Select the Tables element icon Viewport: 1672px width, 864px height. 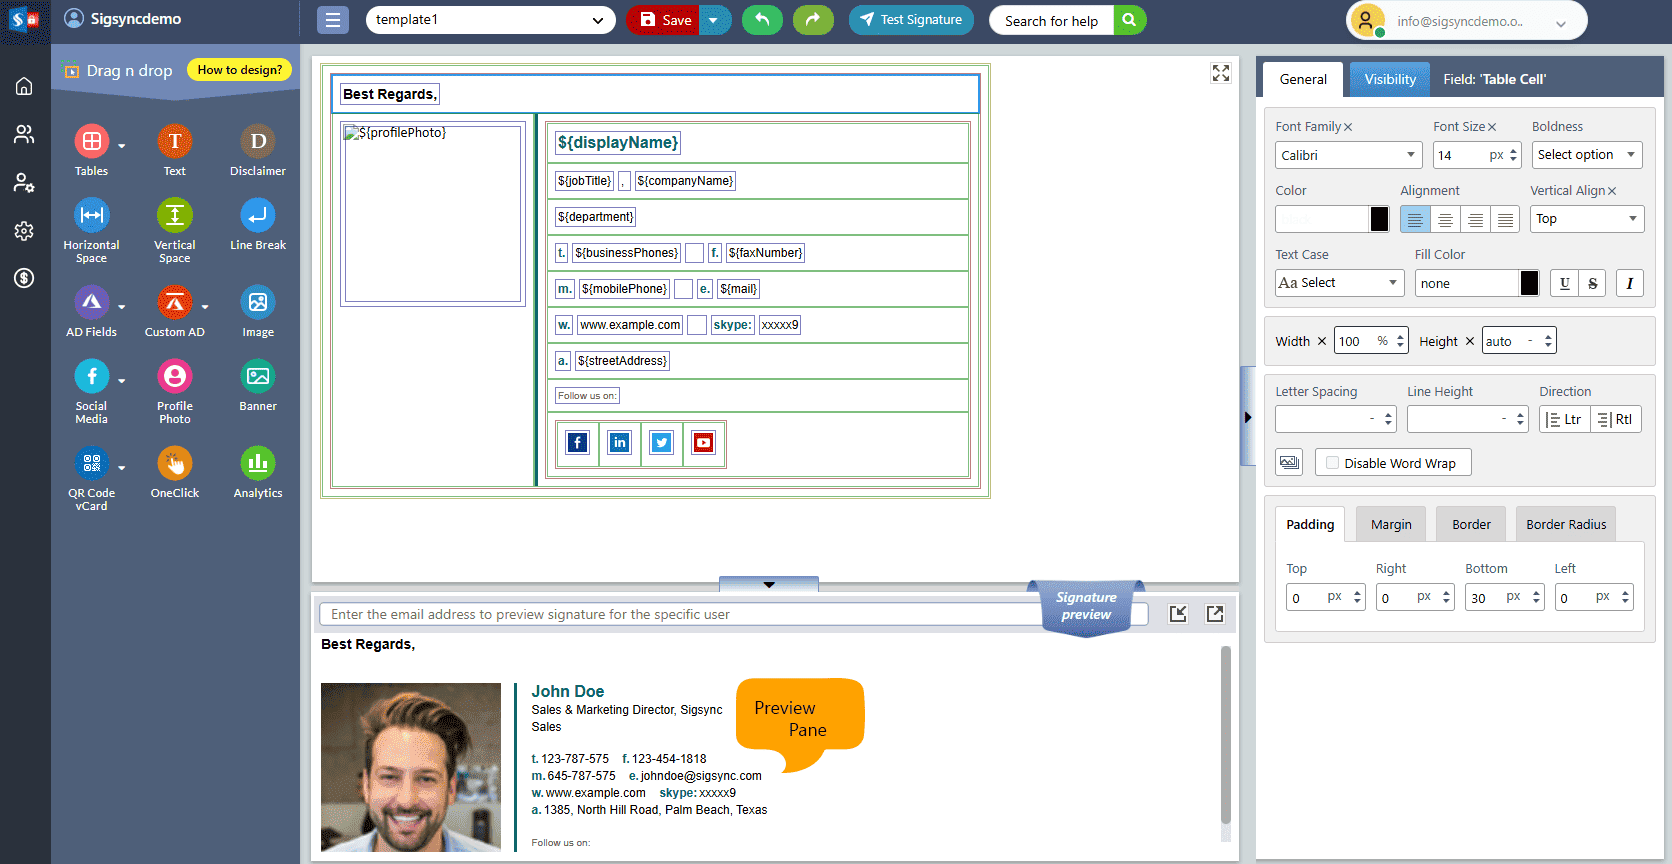tap(91, 142)
